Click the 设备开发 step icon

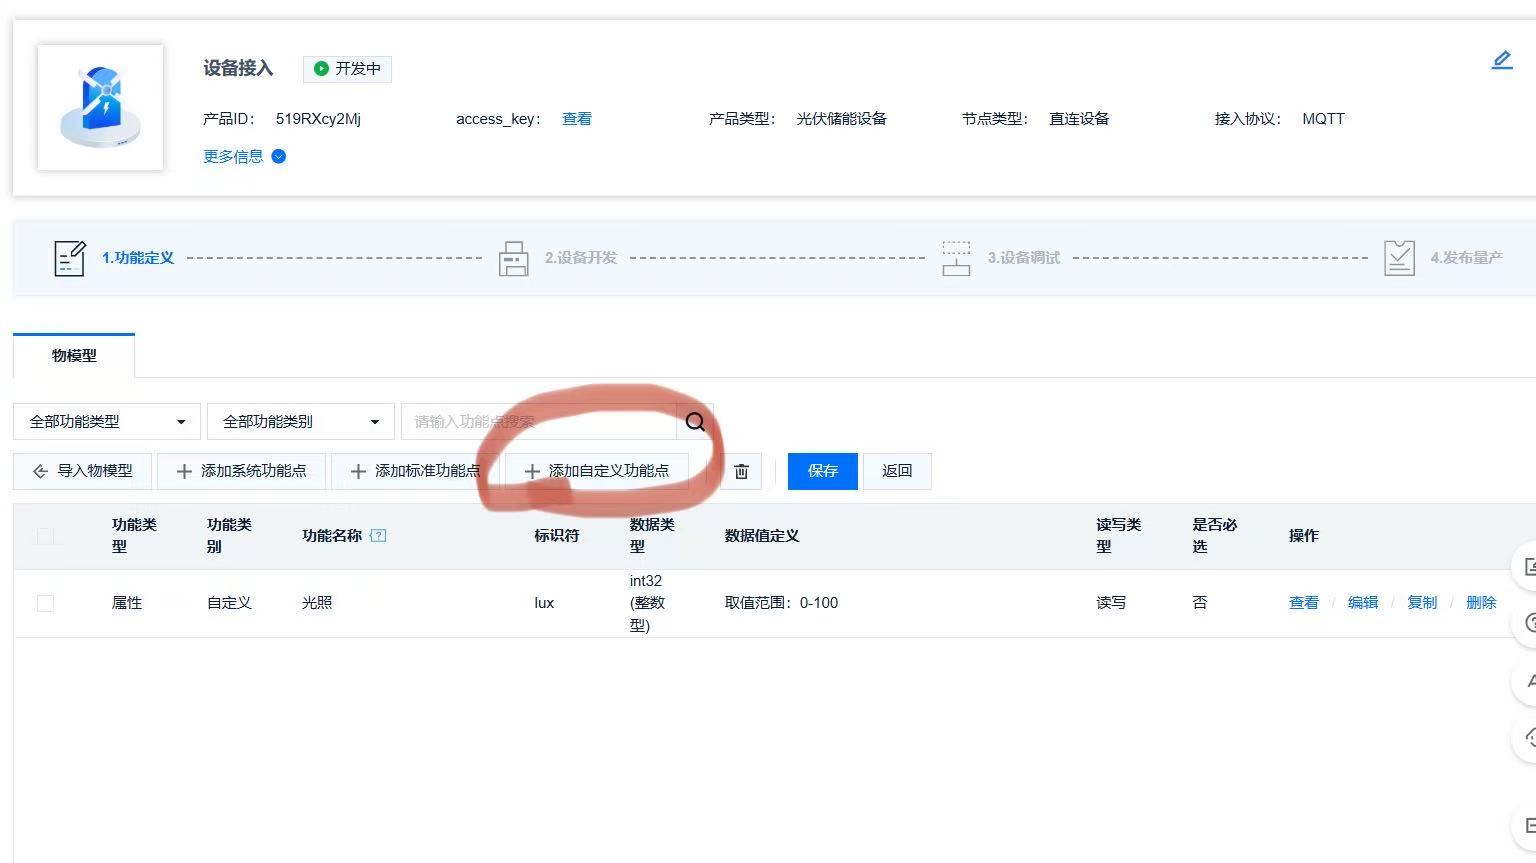pyautogui.click(x=513, y=258)
